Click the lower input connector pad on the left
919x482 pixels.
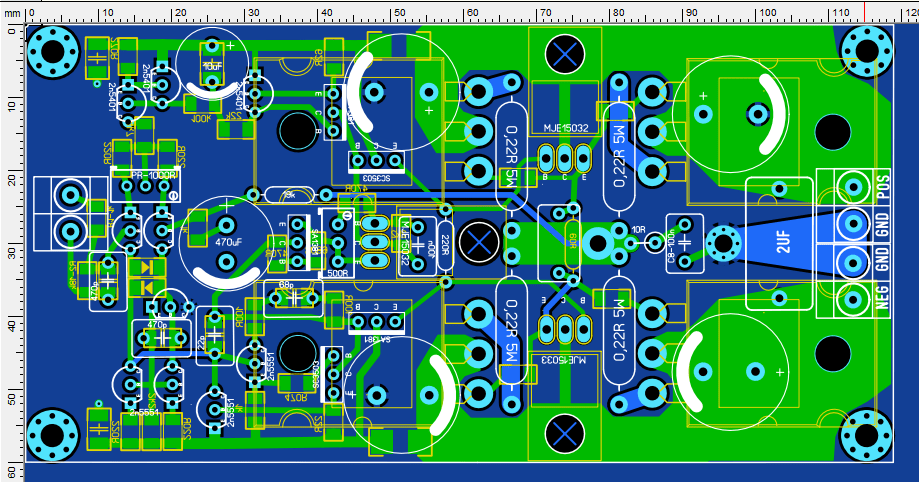(x=70, y=231)
